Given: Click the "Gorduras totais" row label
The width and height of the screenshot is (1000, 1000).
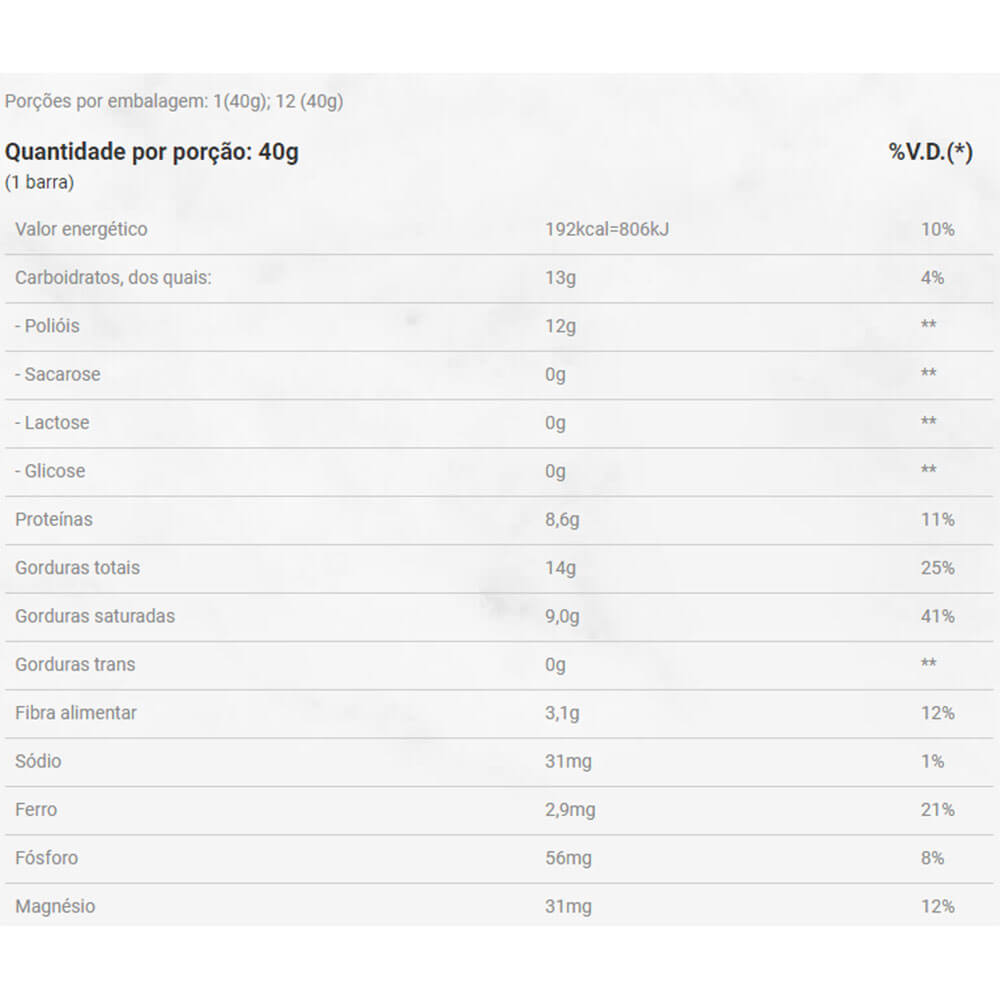Looking at the screenshot, I should coord(77,567).
